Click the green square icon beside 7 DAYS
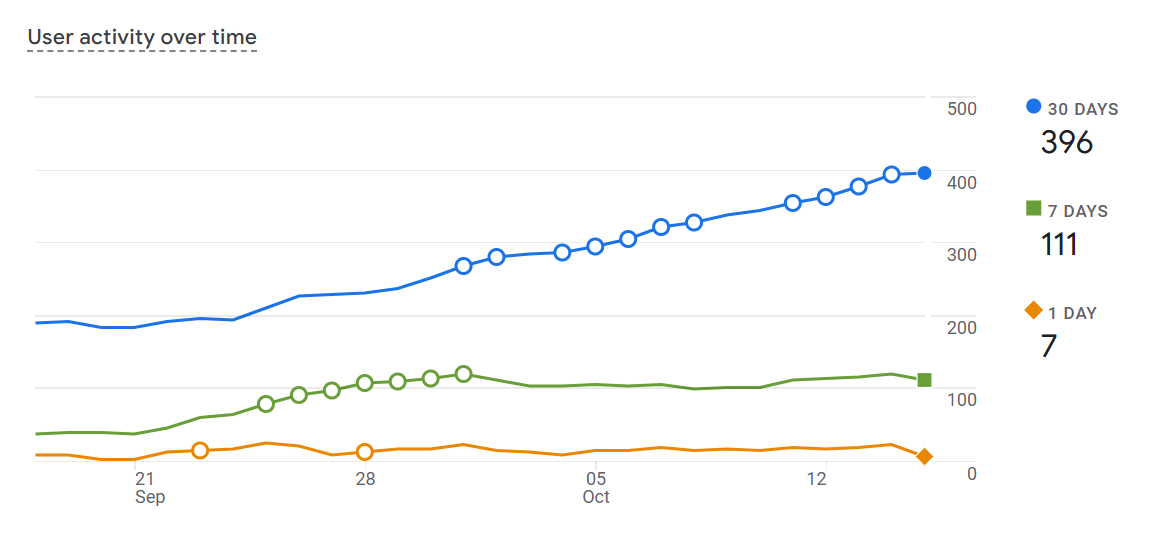This screenshot has height=541, width=1149. click(1034, 209)
